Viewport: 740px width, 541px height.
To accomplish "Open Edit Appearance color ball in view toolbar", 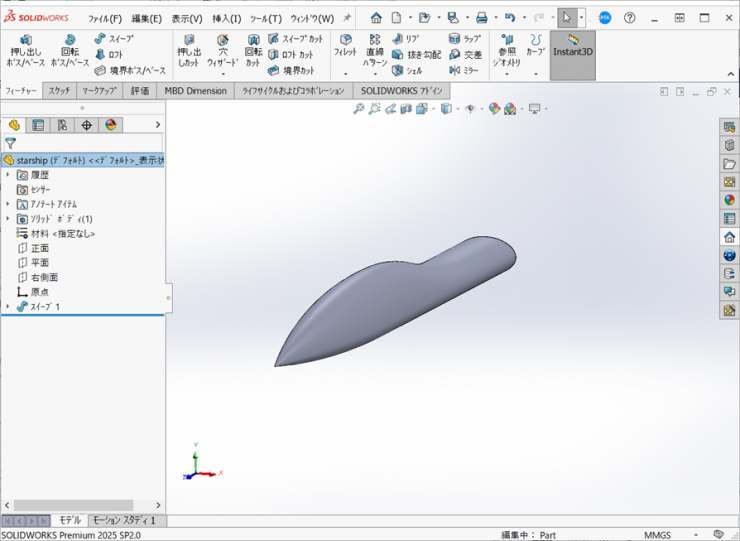I will (494, 109).
